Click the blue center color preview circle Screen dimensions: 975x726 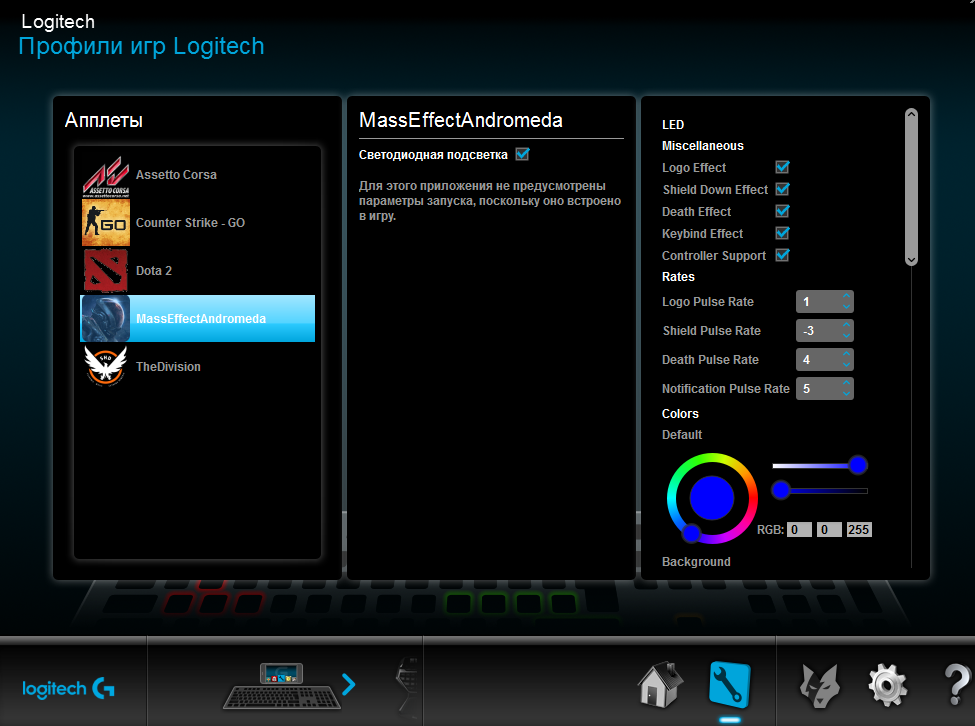pos(712,498)
